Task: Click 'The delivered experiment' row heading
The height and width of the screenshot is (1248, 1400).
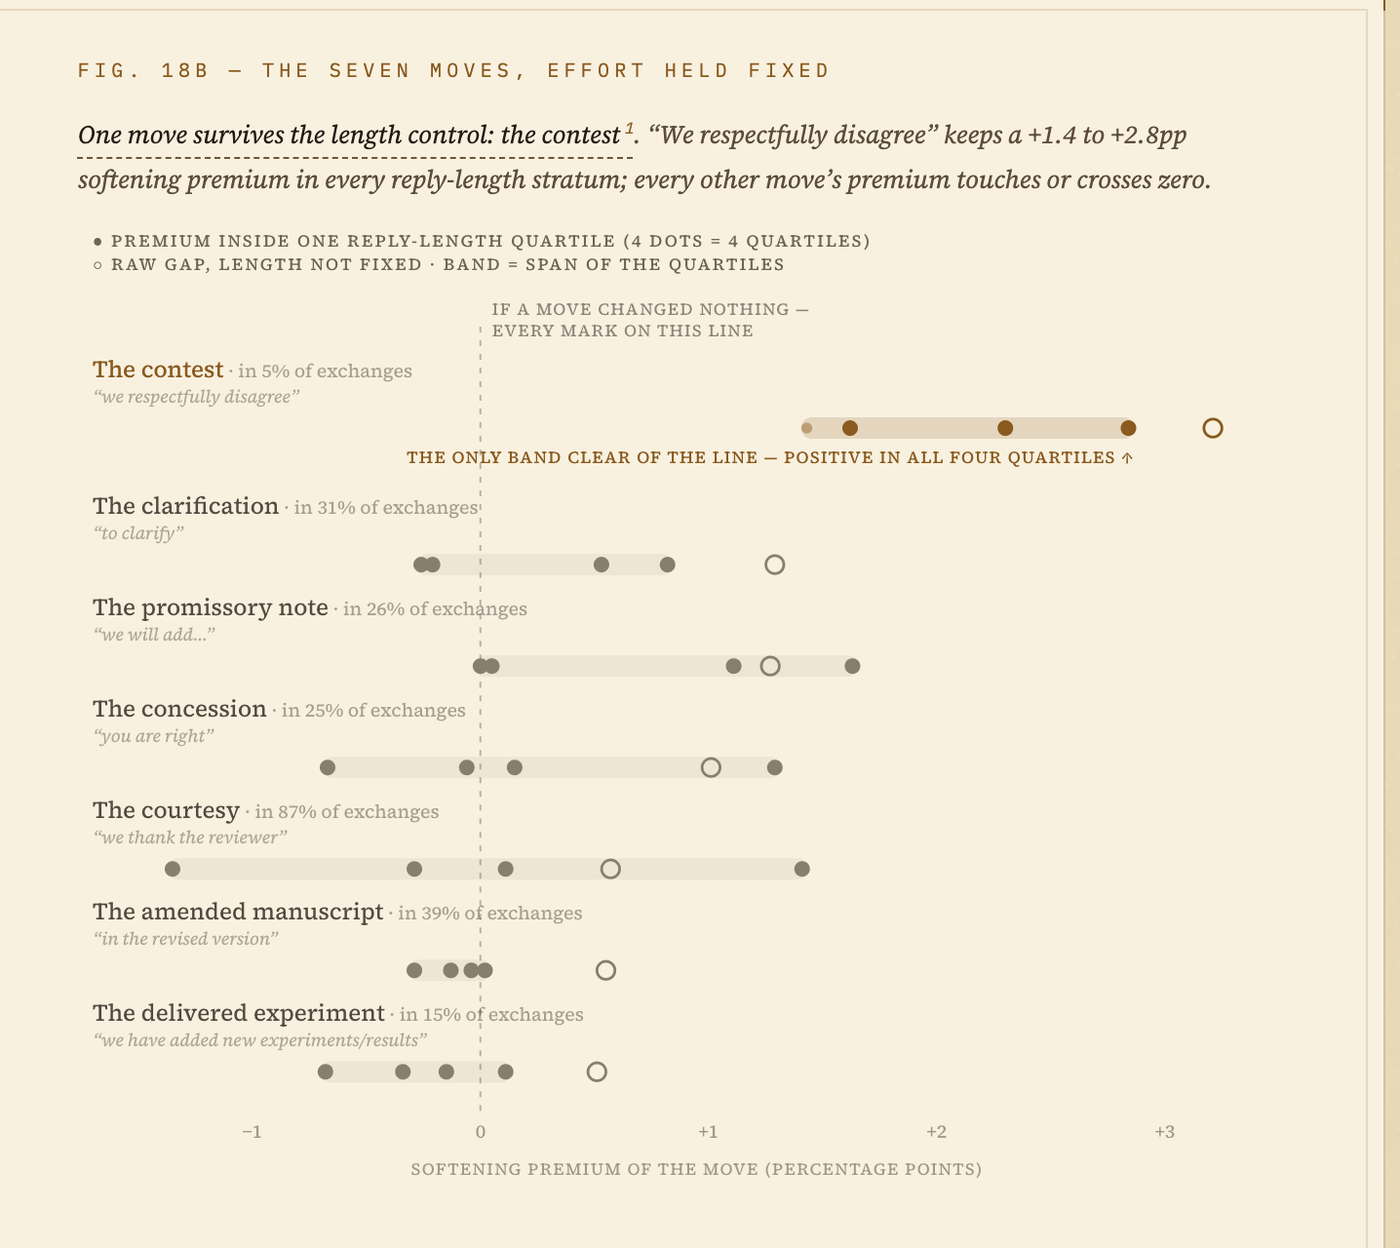Action: point(239,1013)
